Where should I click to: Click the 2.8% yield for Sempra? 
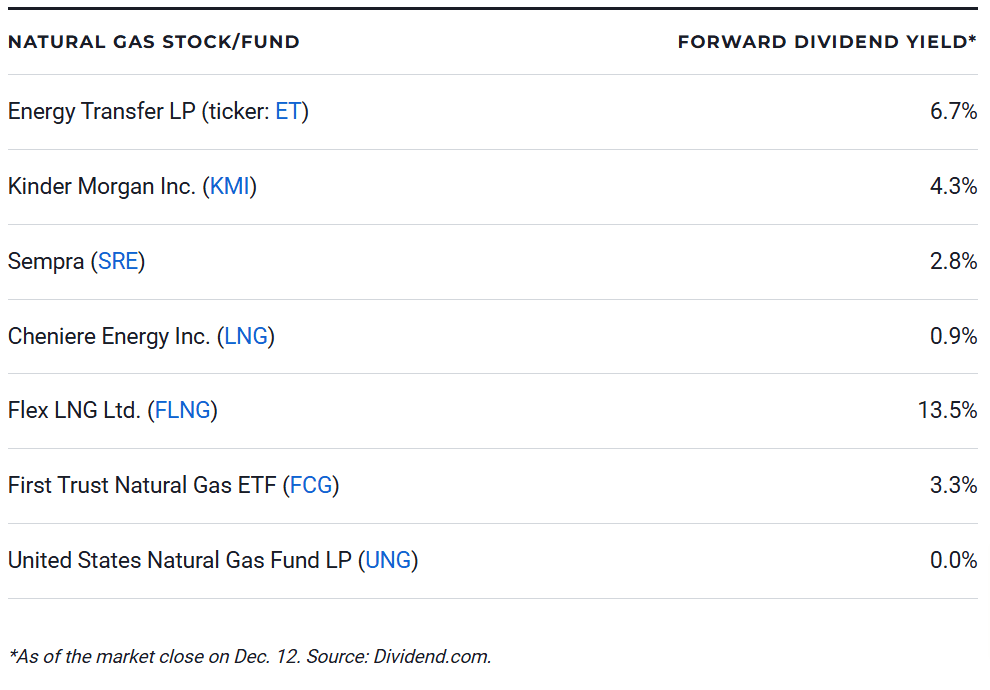[953, 262]
